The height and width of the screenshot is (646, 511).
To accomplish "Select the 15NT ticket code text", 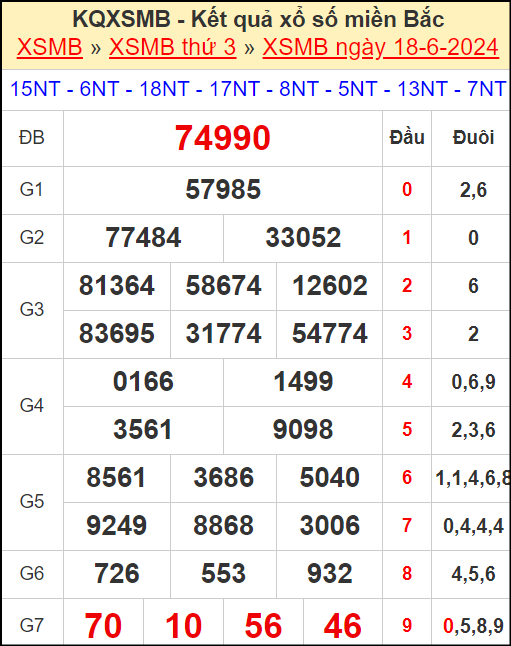I will tap(35, 89).
